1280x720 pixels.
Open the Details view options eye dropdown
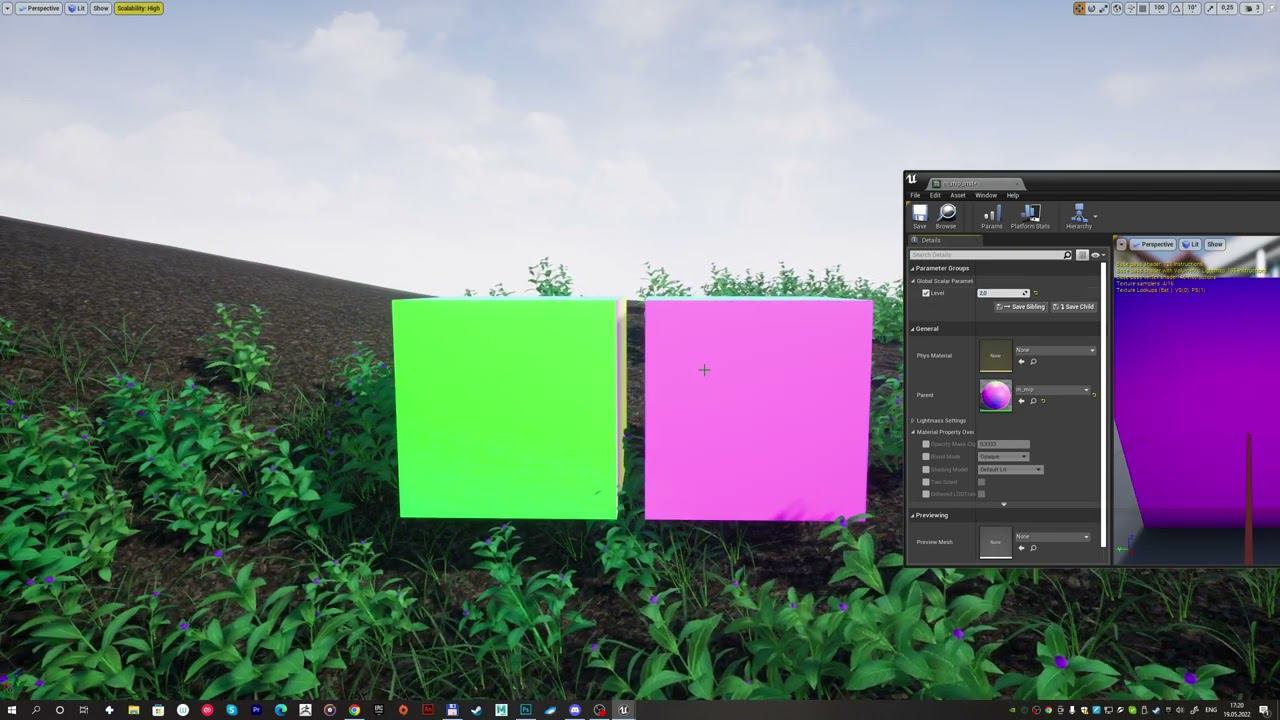[1096, 255]
